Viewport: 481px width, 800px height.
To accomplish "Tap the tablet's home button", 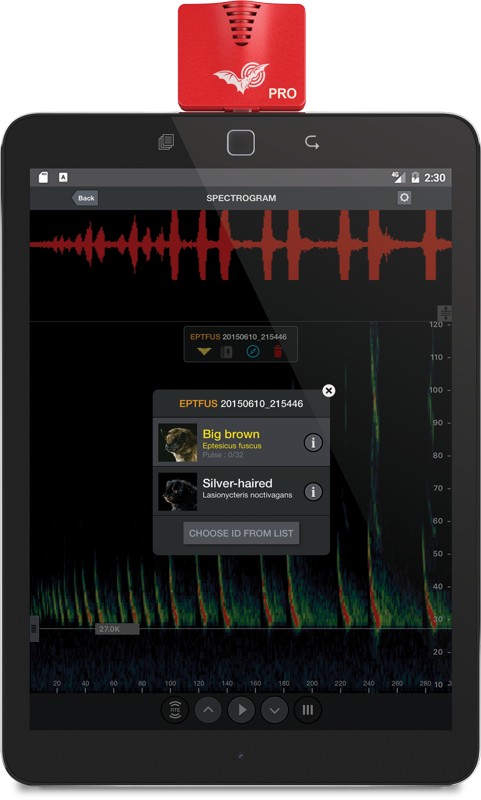I will [241, 142].
